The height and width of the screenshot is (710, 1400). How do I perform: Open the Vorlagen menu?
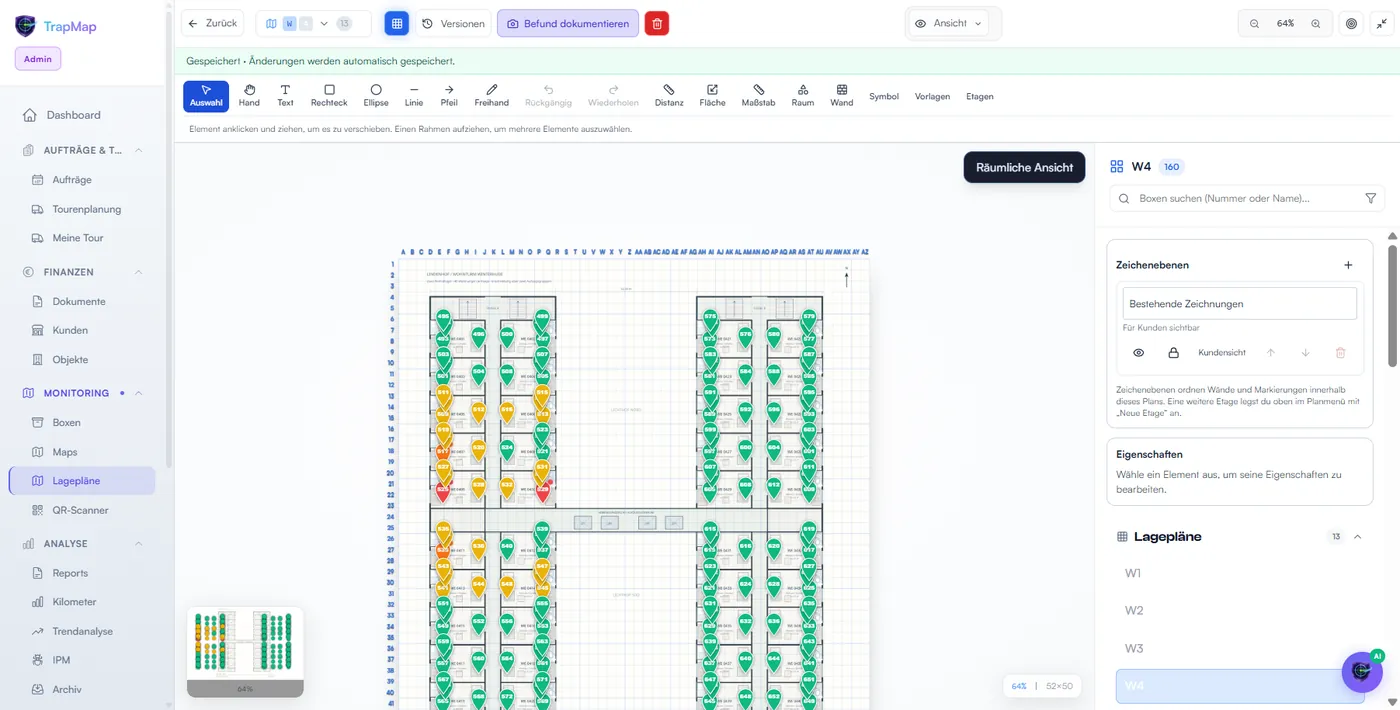click(932, 96)
